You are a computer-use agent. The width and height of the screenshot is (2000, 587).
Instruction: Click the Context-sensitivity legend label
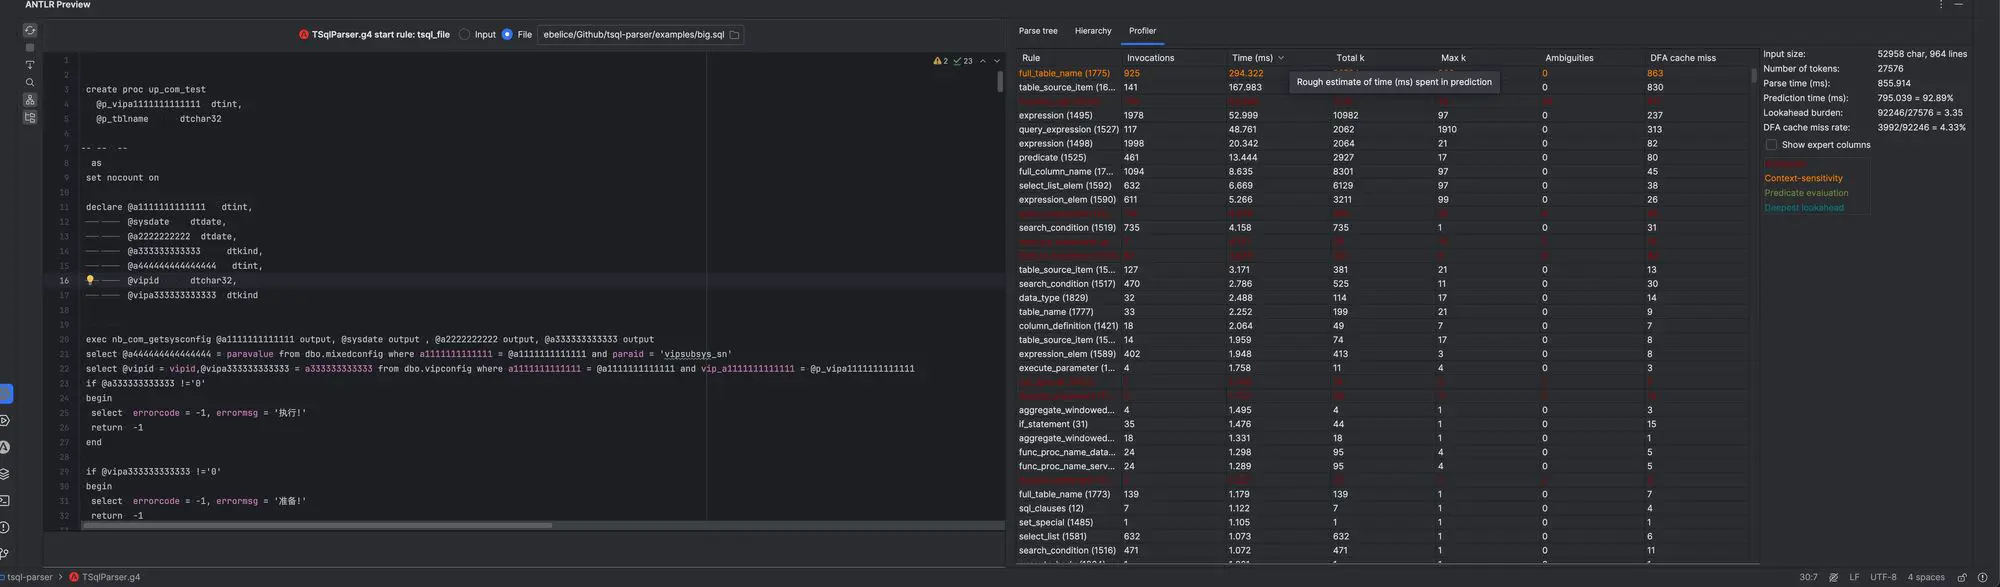[x=1803, y=178]
